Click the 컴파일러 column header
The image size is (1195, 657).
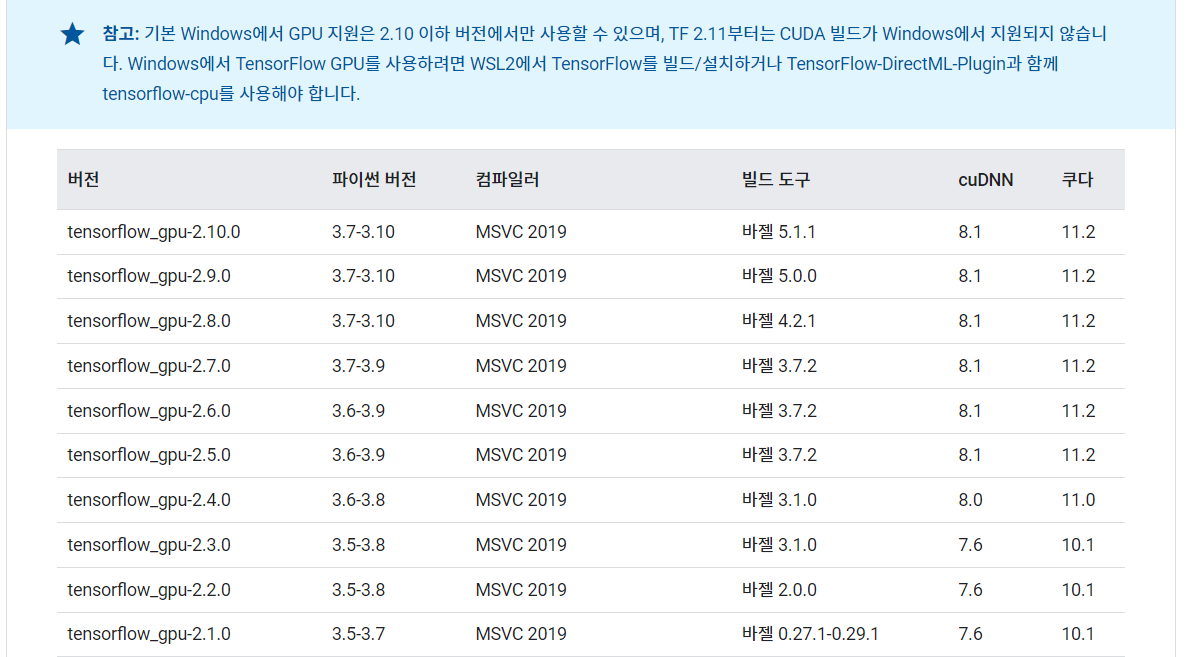507,180
